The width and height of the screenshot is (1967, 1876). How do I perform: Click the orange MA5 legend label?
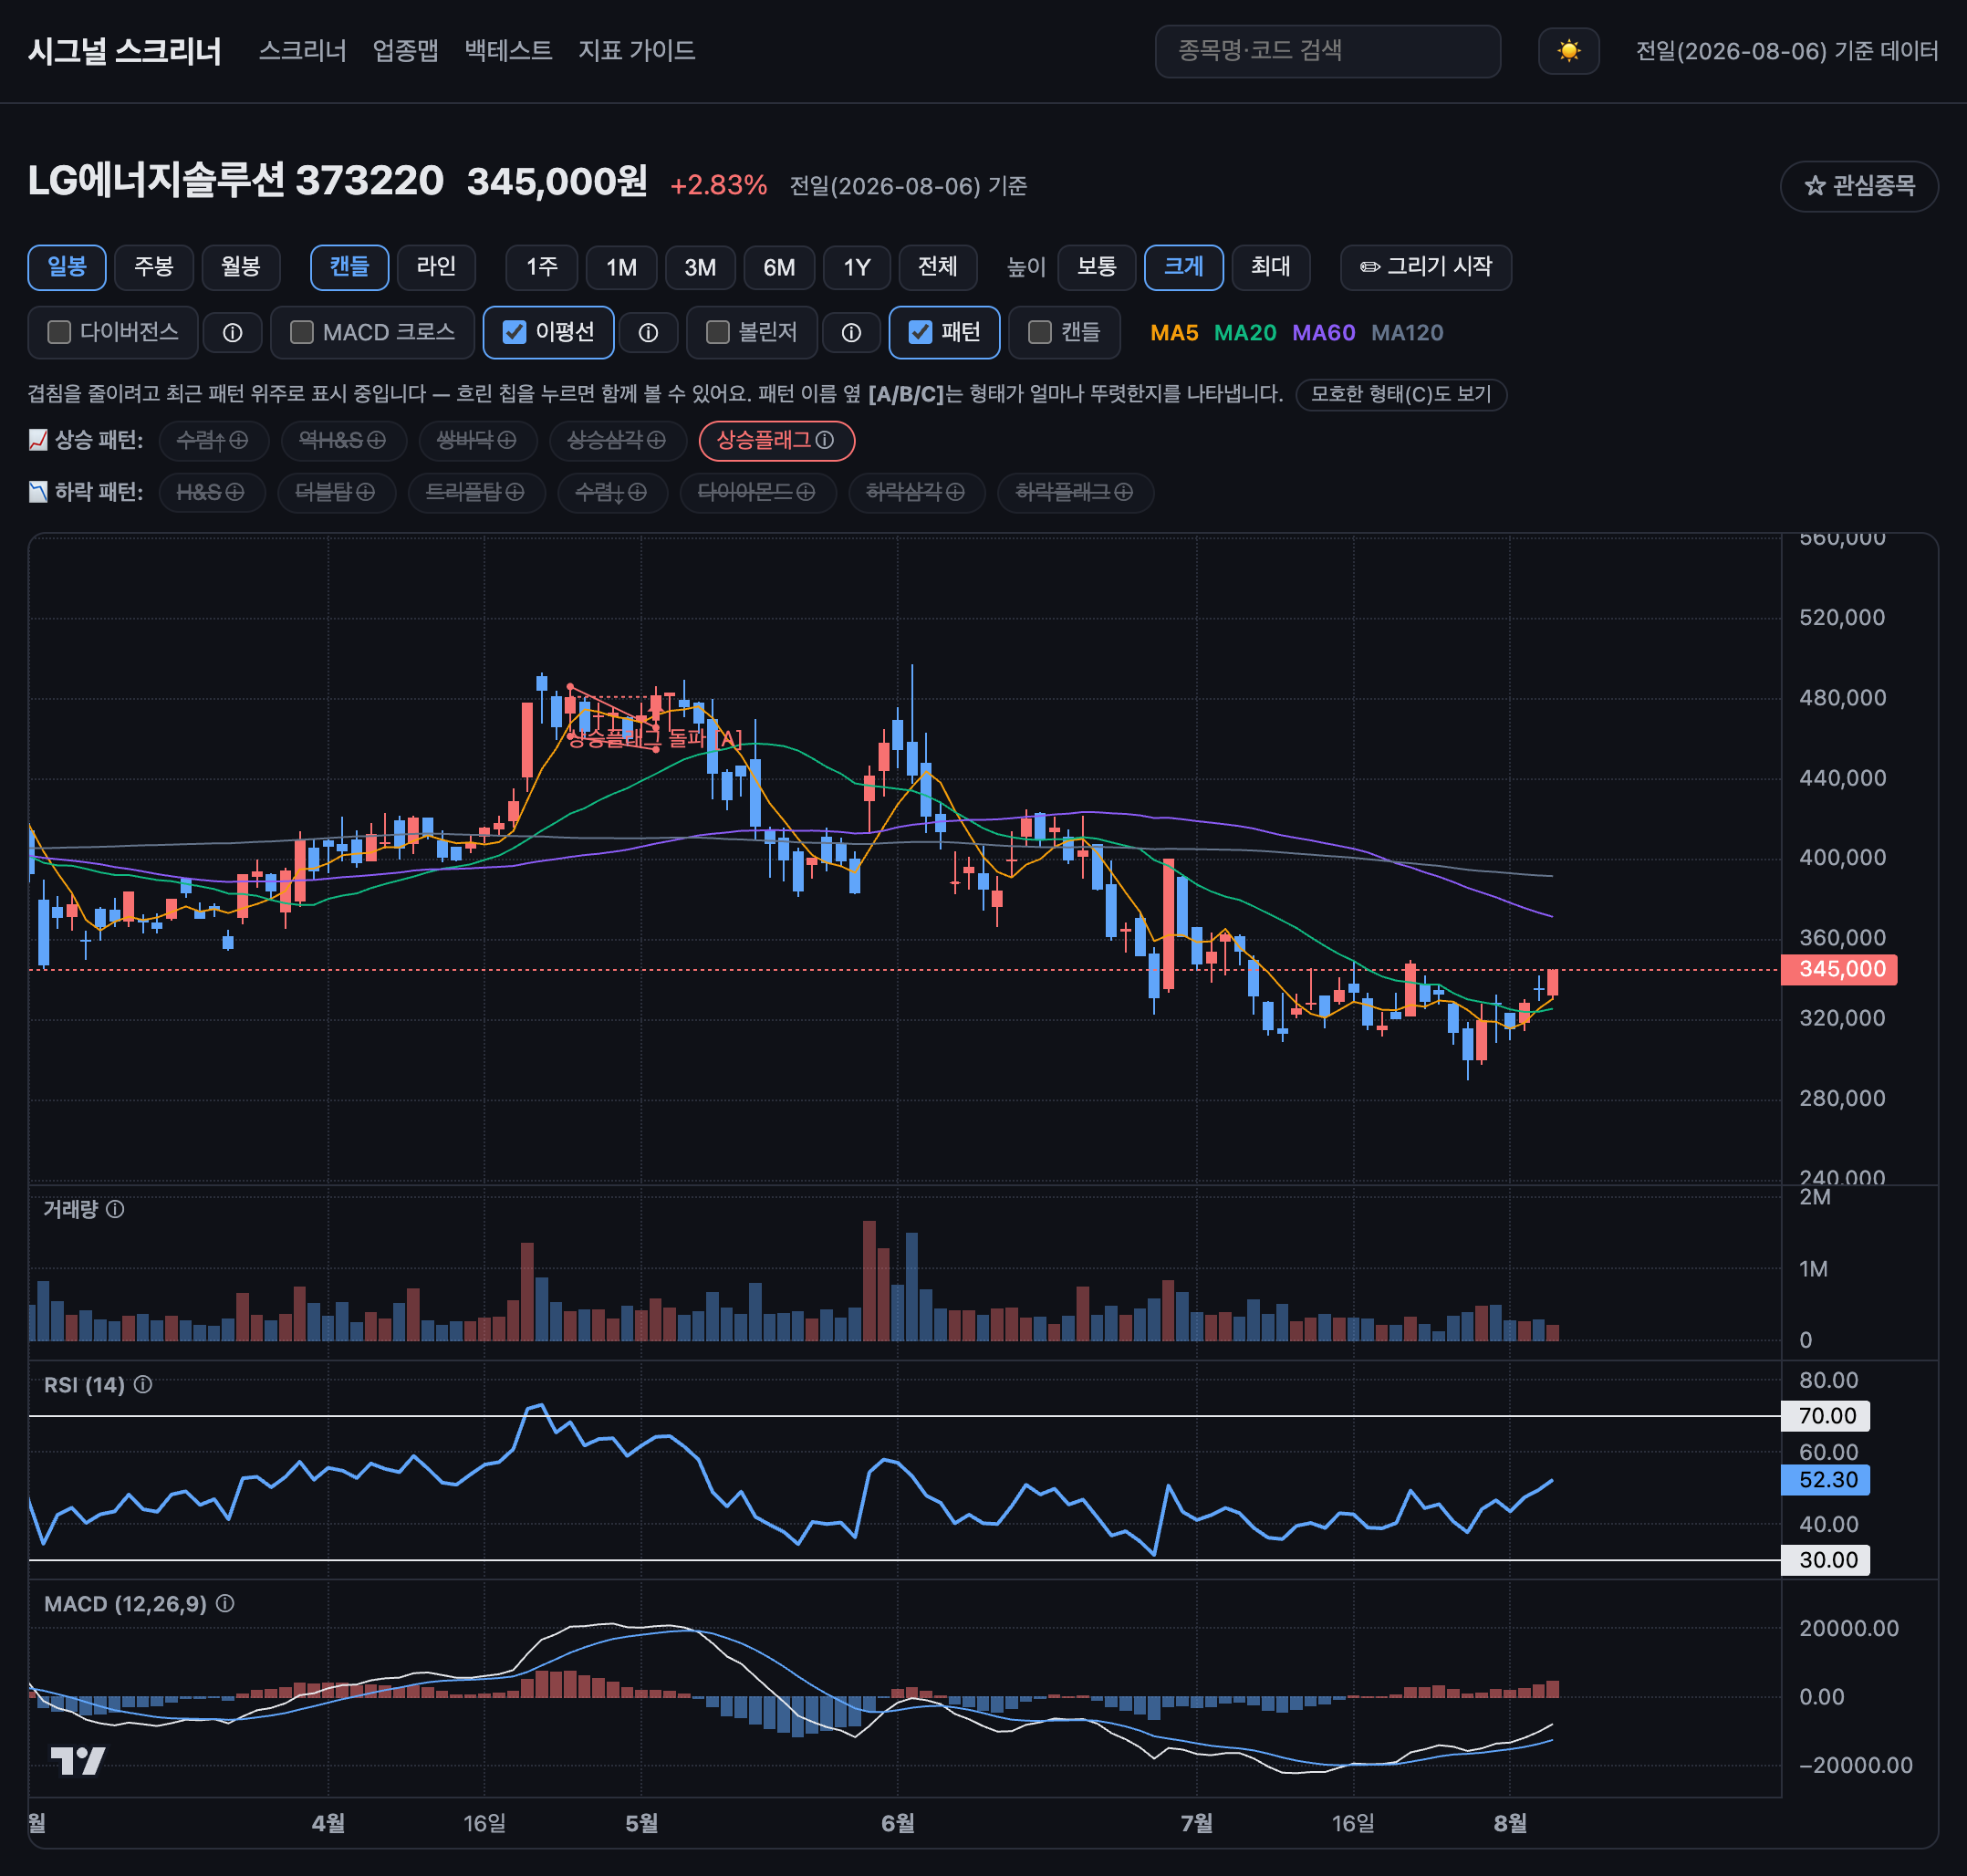coord(1174,333)
